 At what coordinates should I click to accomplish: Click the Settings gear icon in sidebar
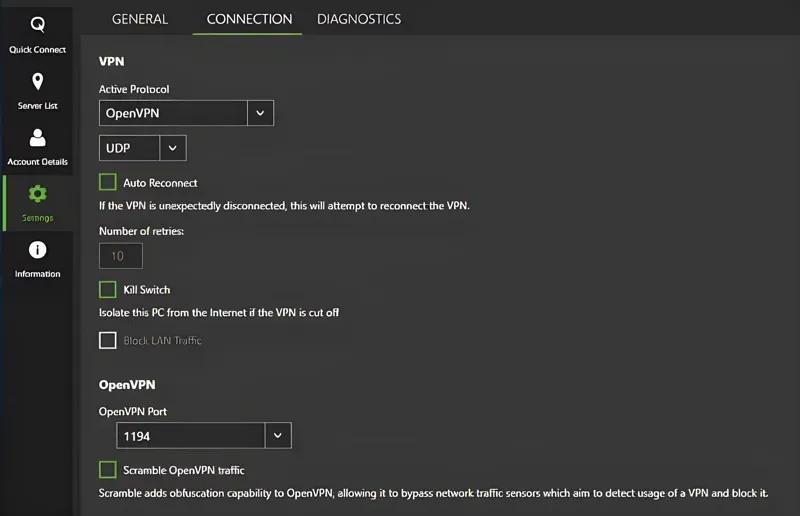[x=37, y=194]
